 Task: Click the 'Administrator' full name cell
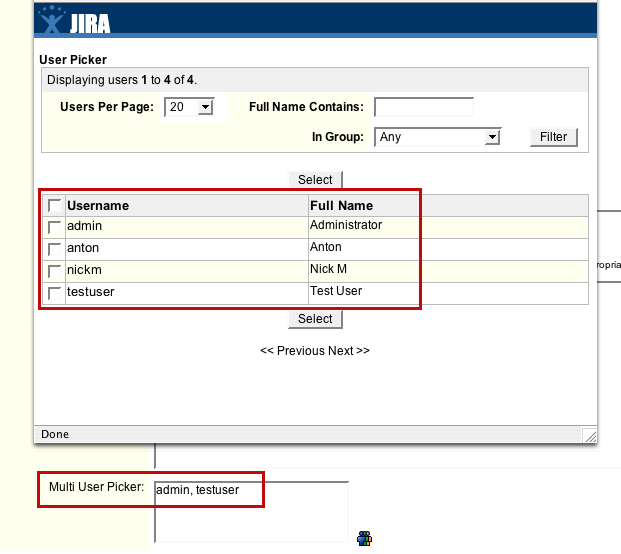pos(448,227)
